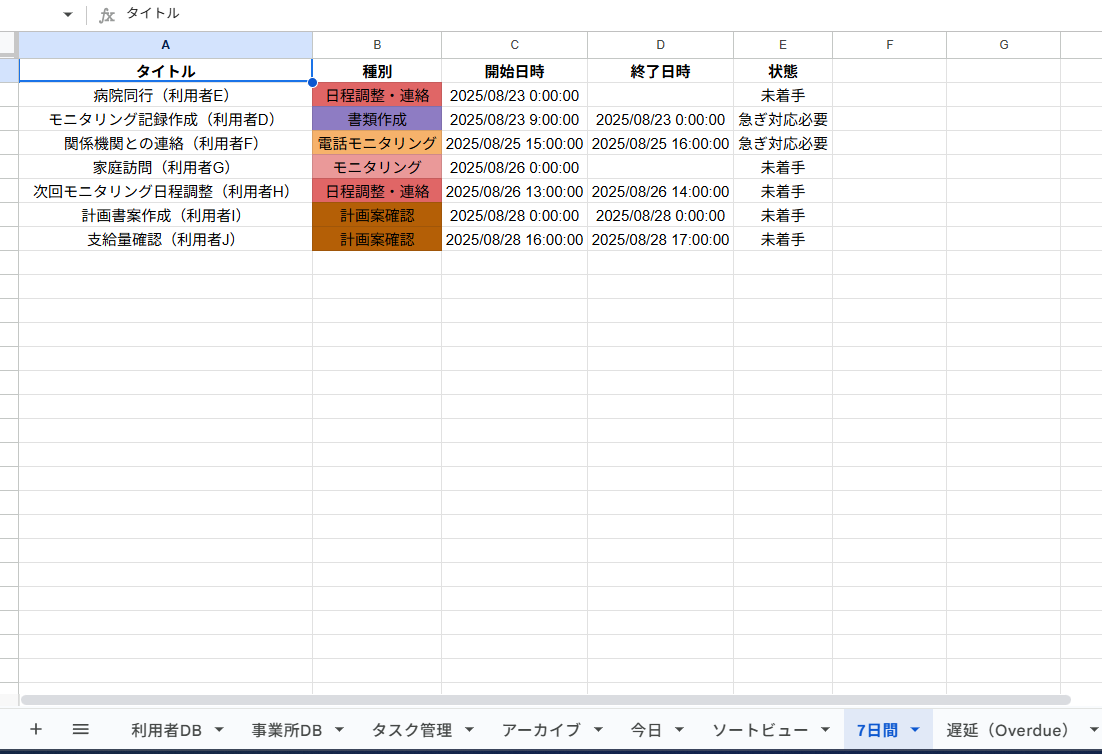Select end date 2025/08/25 16:00:00

click(x=661, y=143)
